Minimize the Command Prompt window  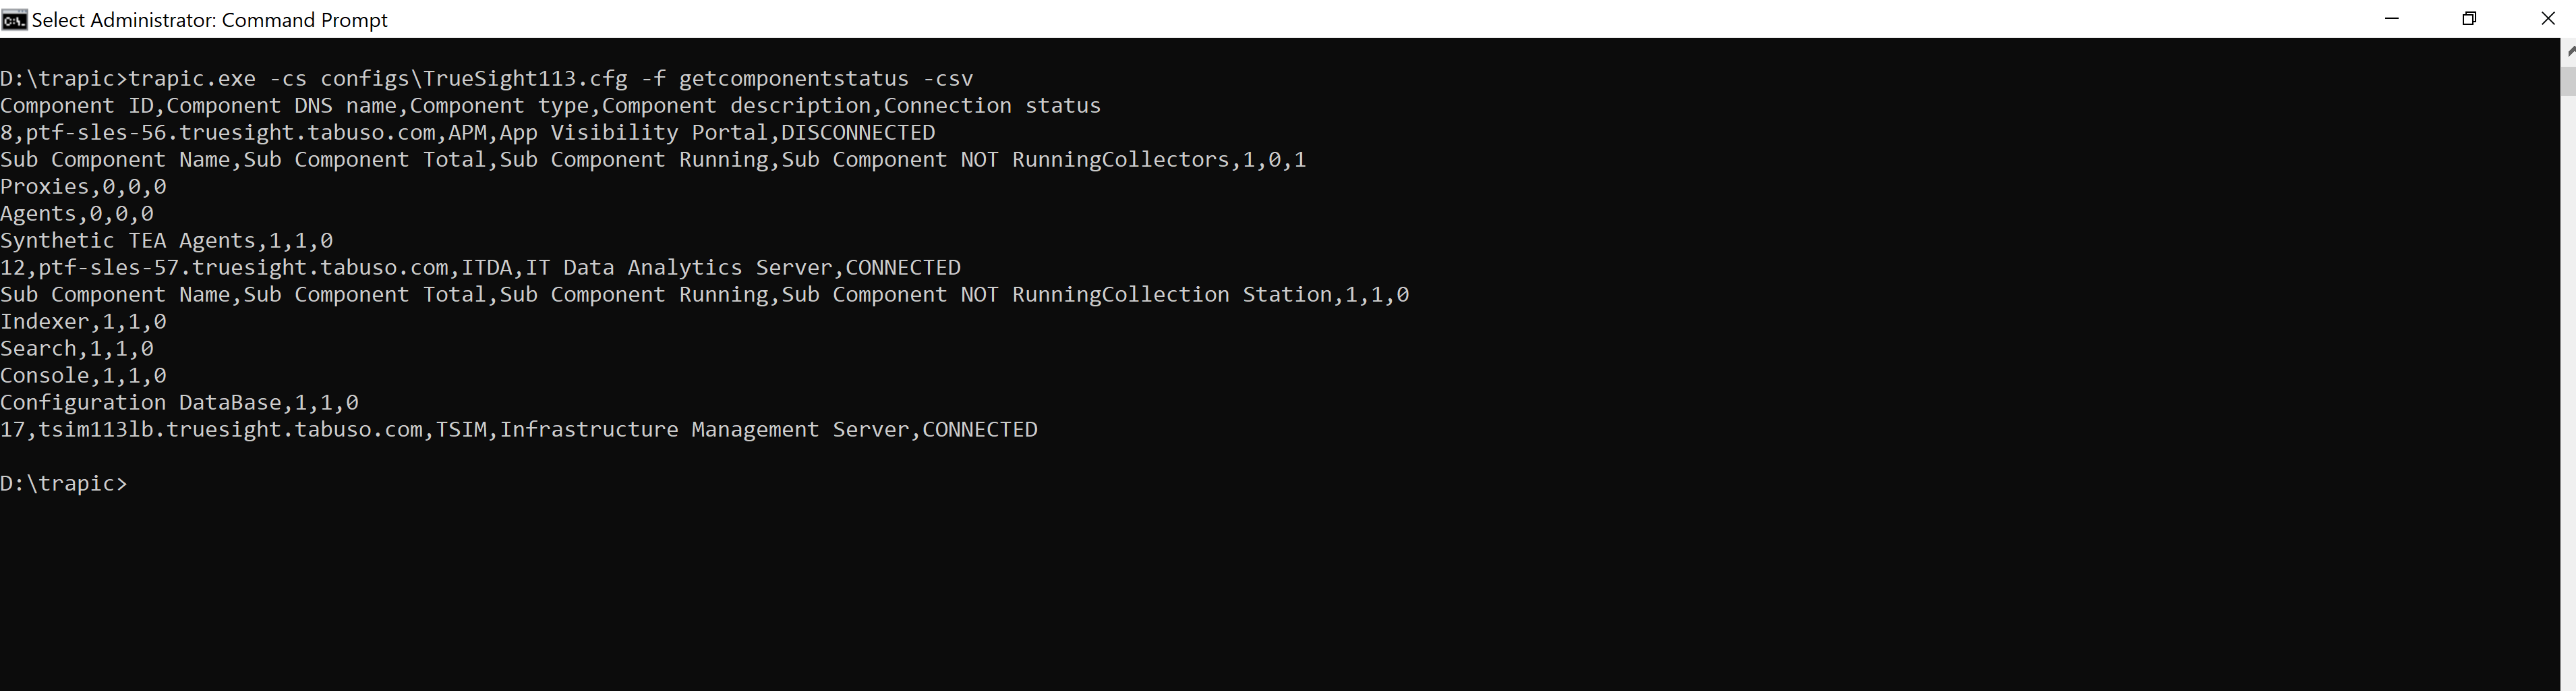[x=2392, y=19]
